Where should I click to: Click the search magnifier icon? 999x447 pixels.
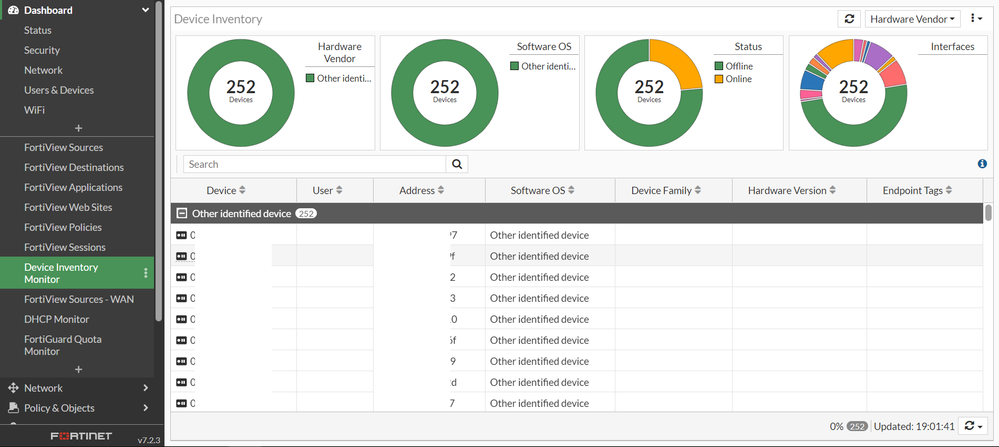point(457,164)
